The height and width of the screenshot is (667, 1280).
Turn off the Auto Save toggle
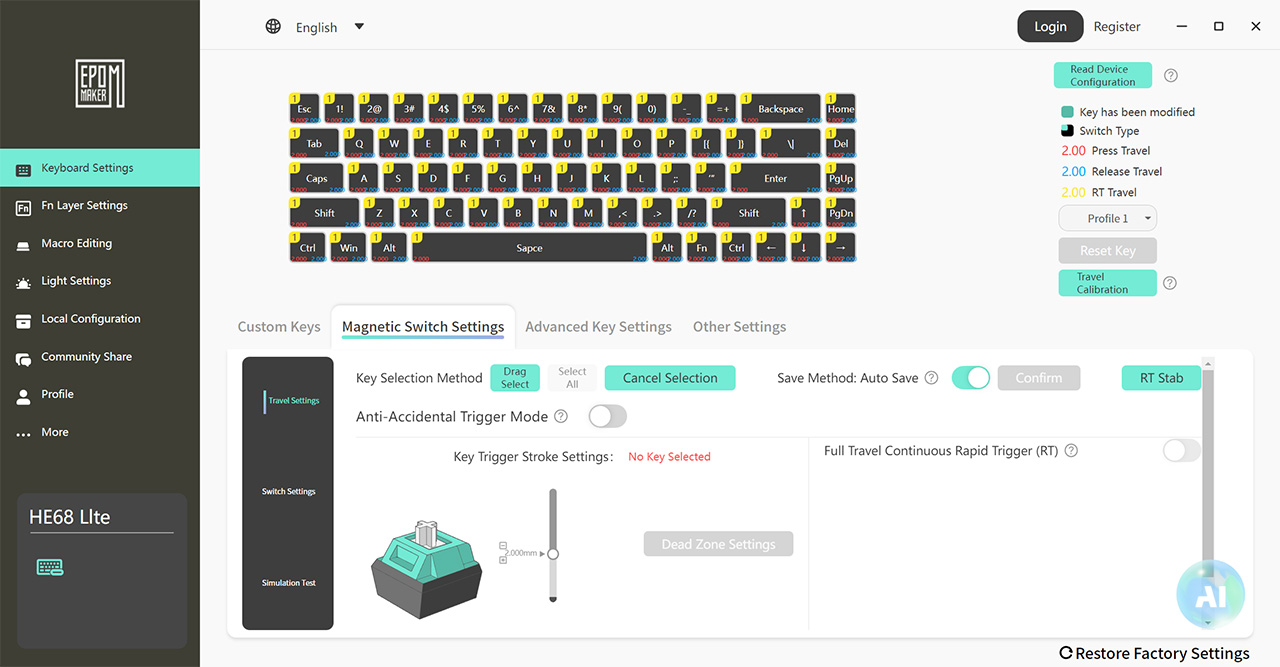pos(970,378)
